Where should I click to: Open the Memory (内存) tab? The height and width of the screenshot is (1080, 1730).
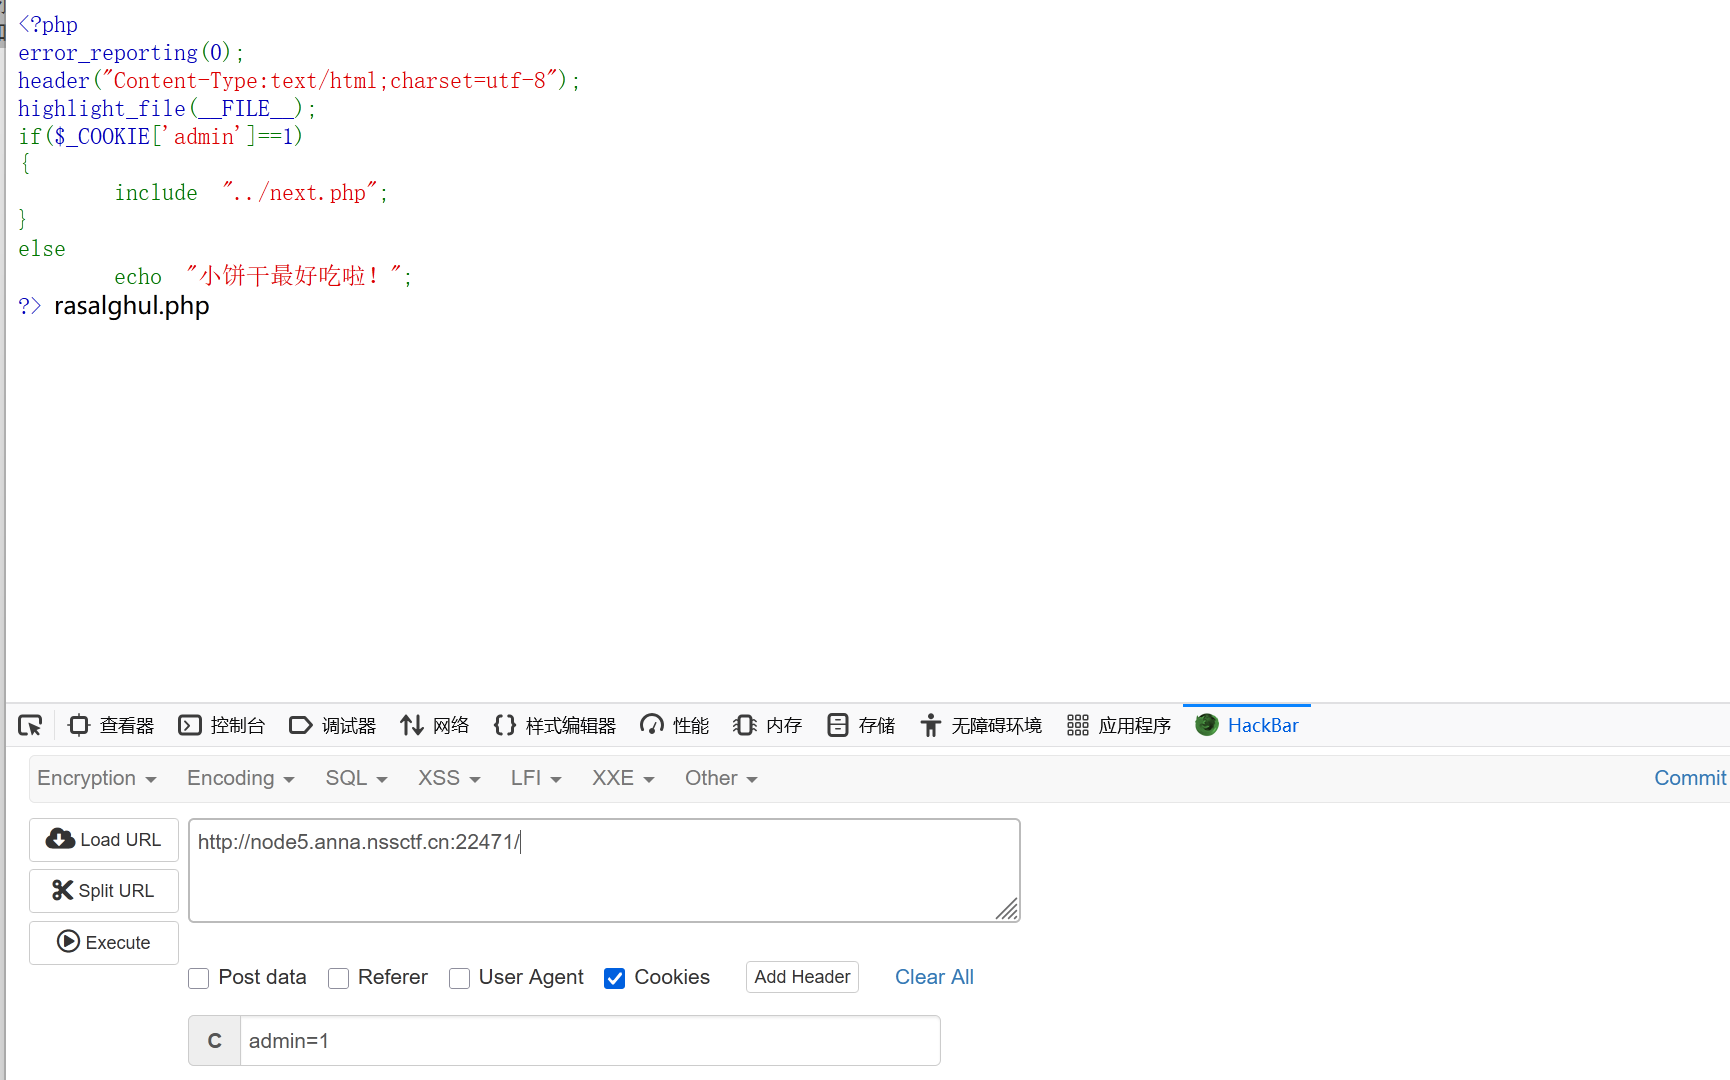[x=767, y=725]
